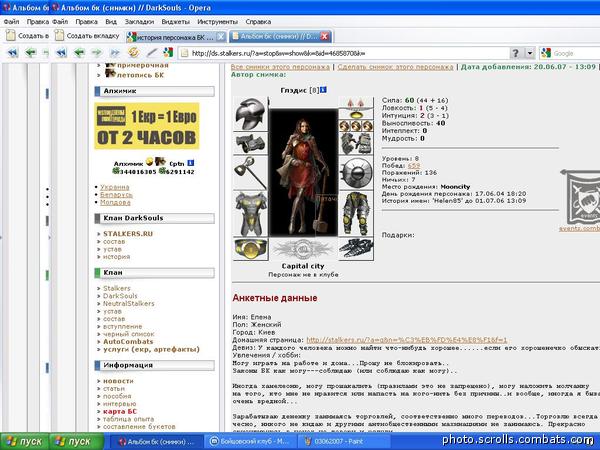Open the Молдова link
Image resolution: width=600 pixels, height=450 pixels.
click(115, 202)
